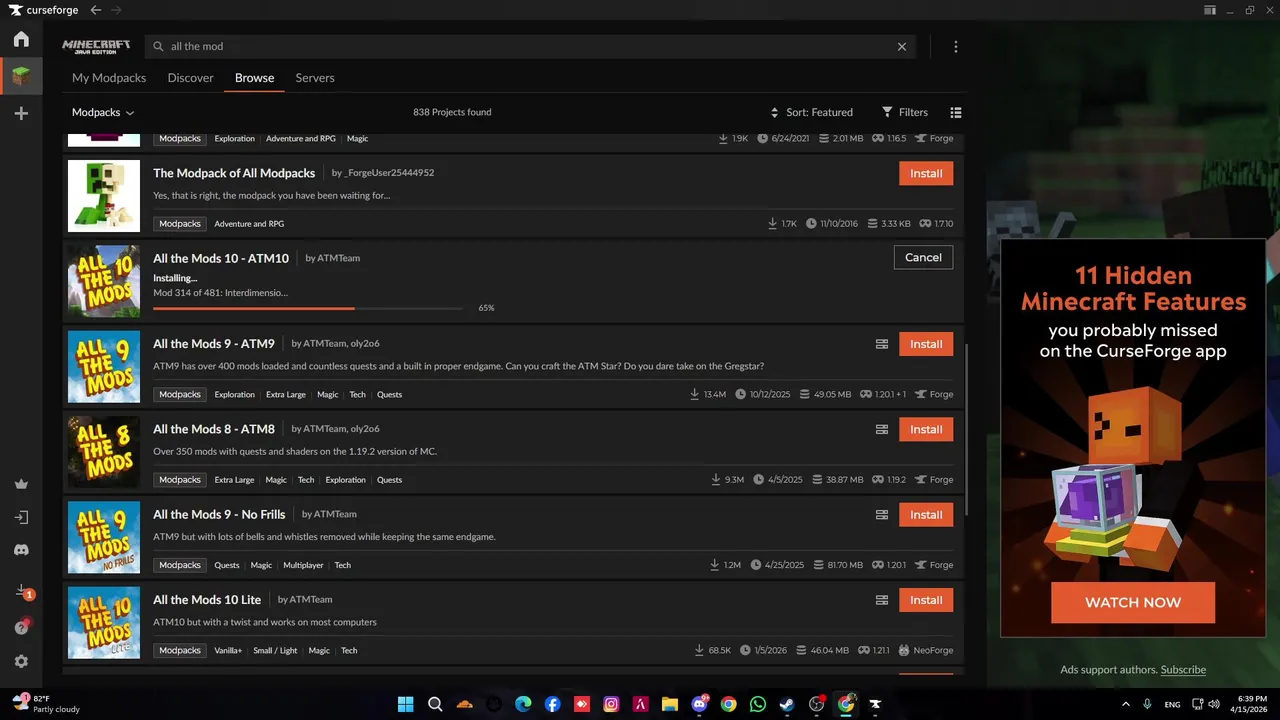The width and height of the screenshot is (1280, 720).
Task: Open WhatsApp from the taskbar
Action: click(x=757, y=704)
